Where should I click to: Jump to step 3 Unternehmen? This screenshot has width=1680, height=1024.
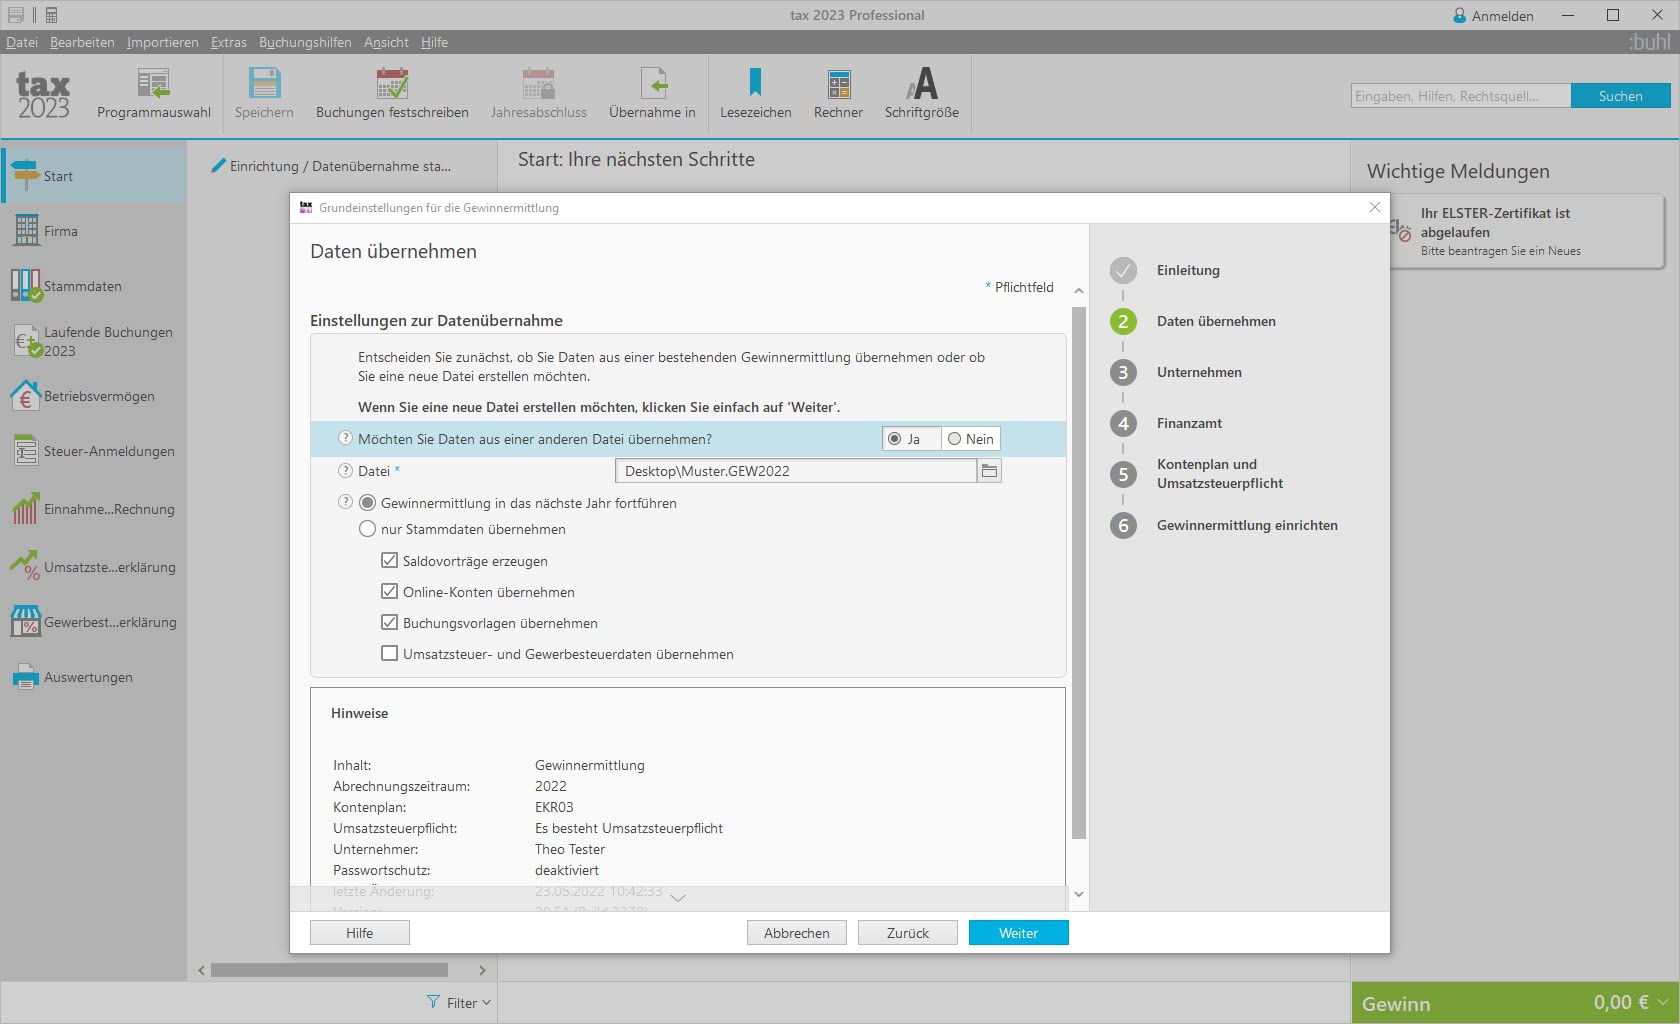tap(1176, 372)
